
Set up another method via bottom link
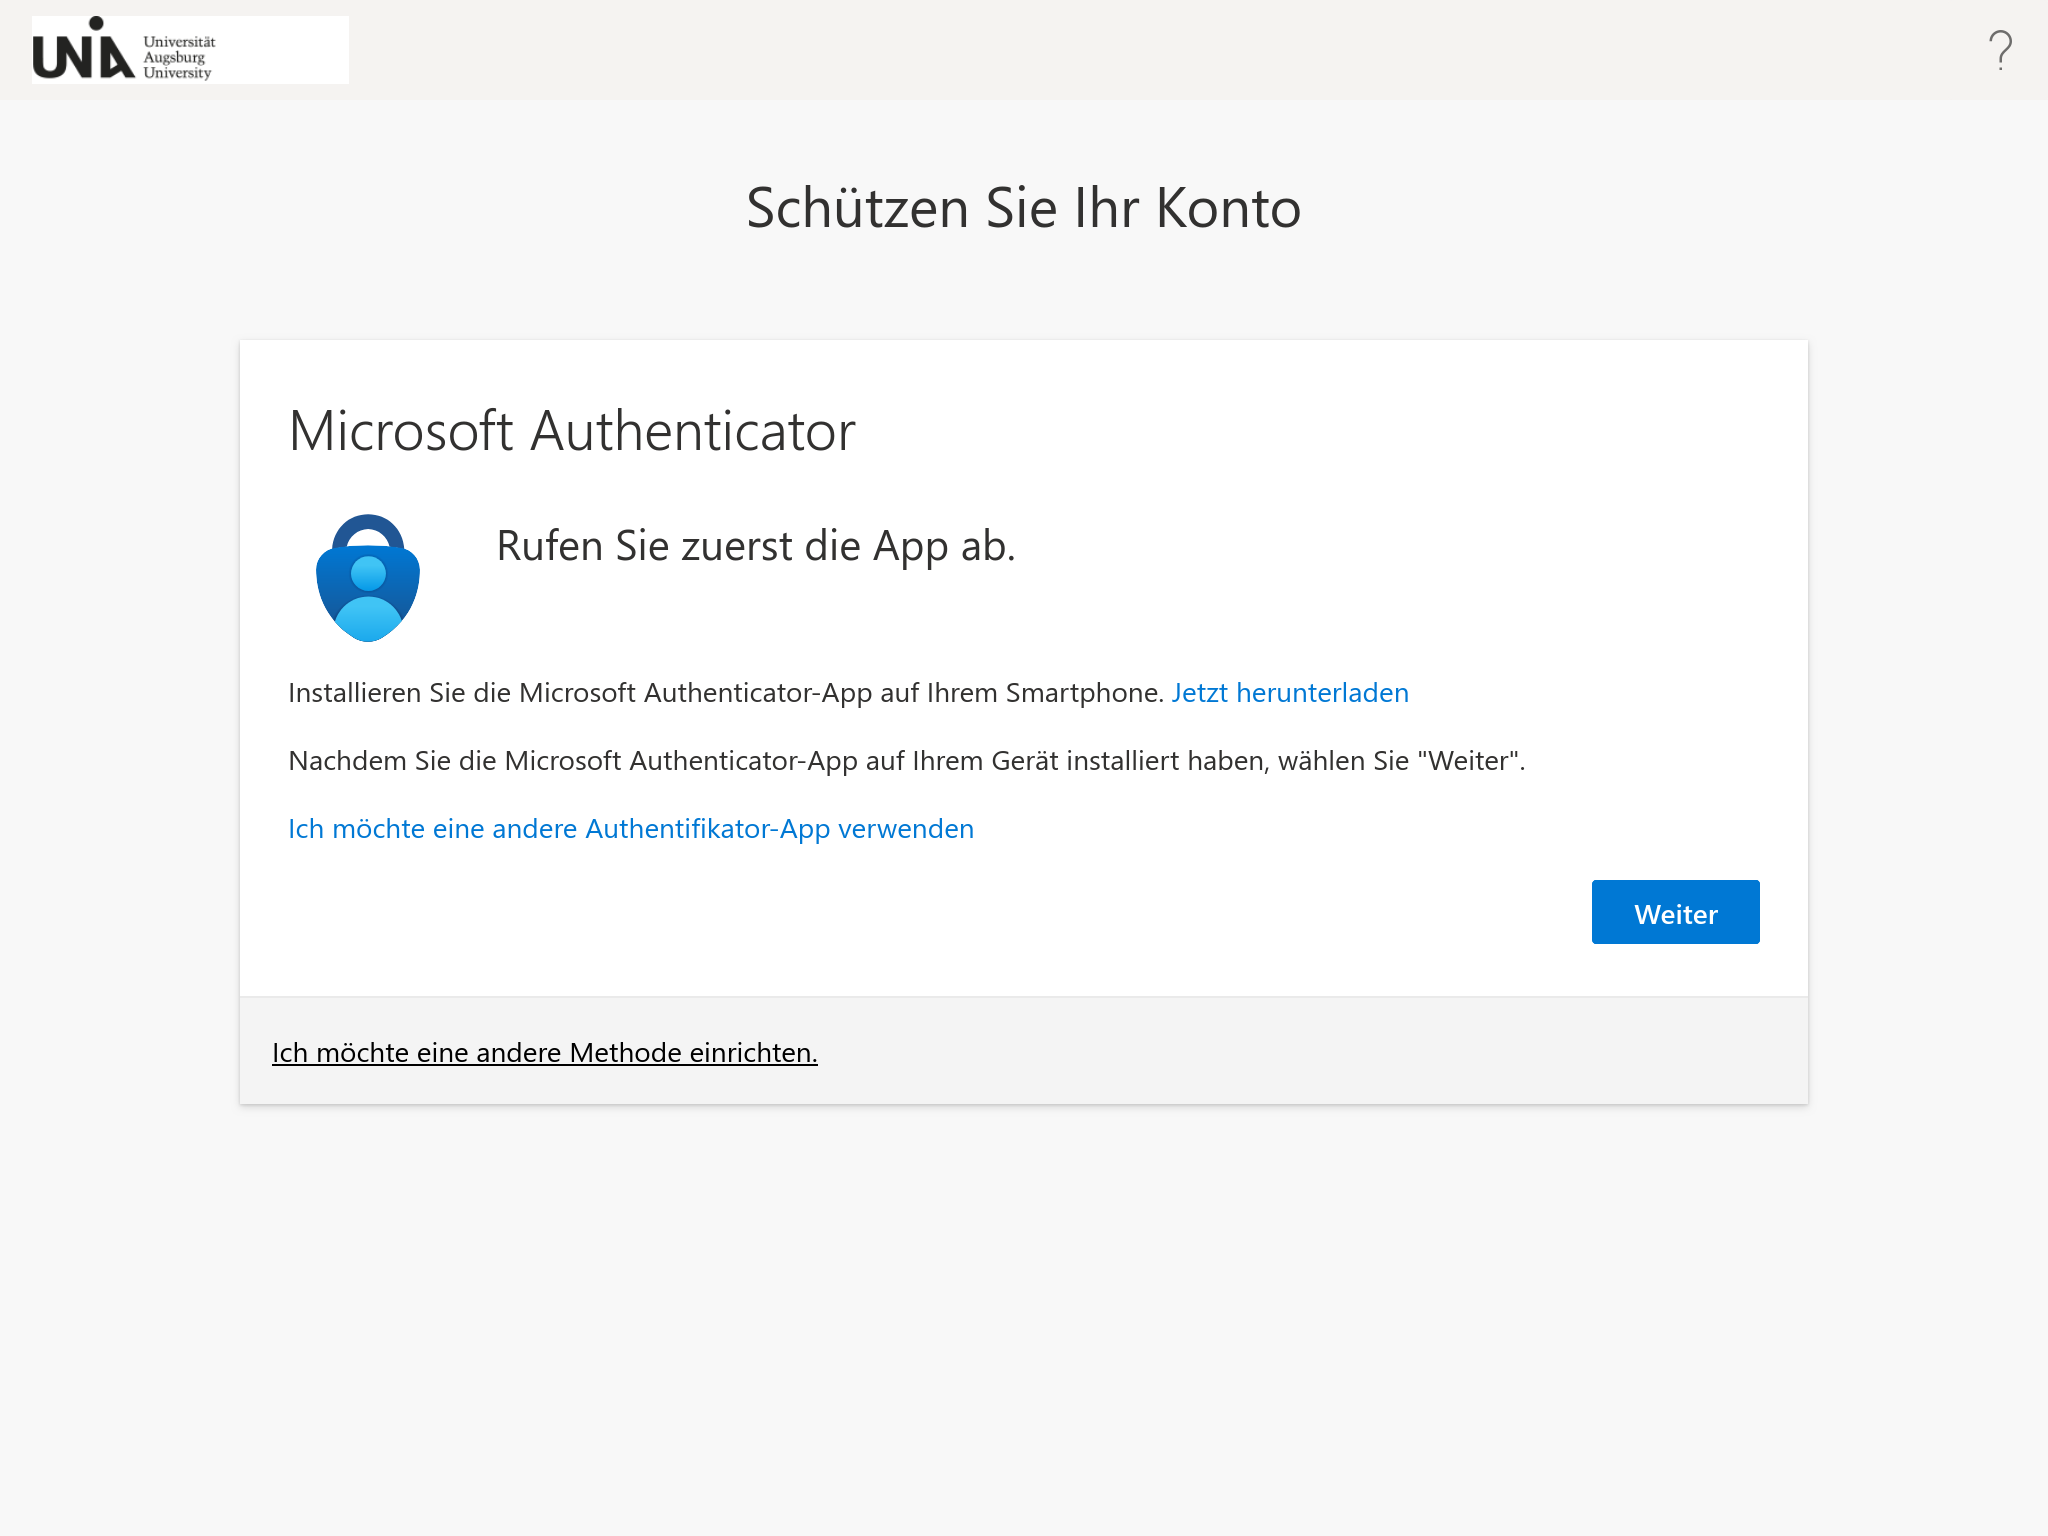coord(544,1053)
